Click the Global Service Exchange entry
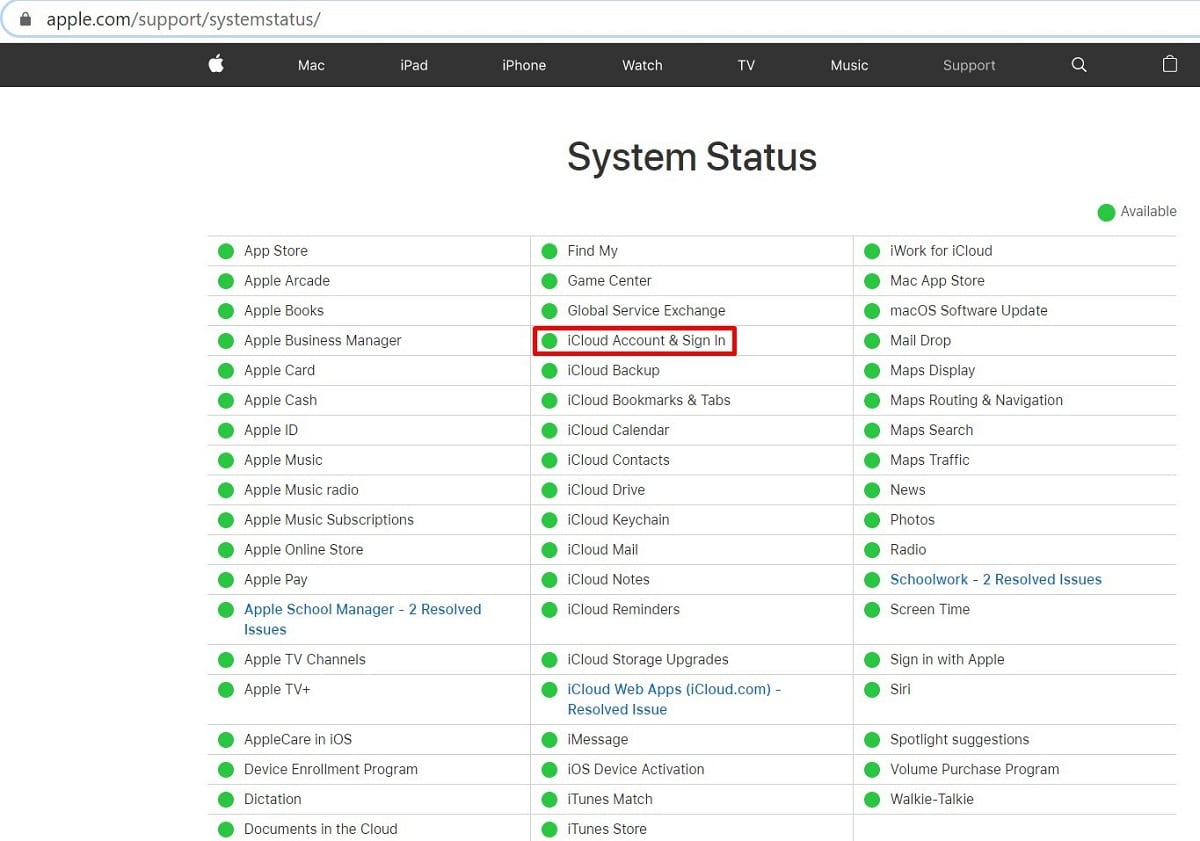1200x841 pixels. click(x=646, y=310)
